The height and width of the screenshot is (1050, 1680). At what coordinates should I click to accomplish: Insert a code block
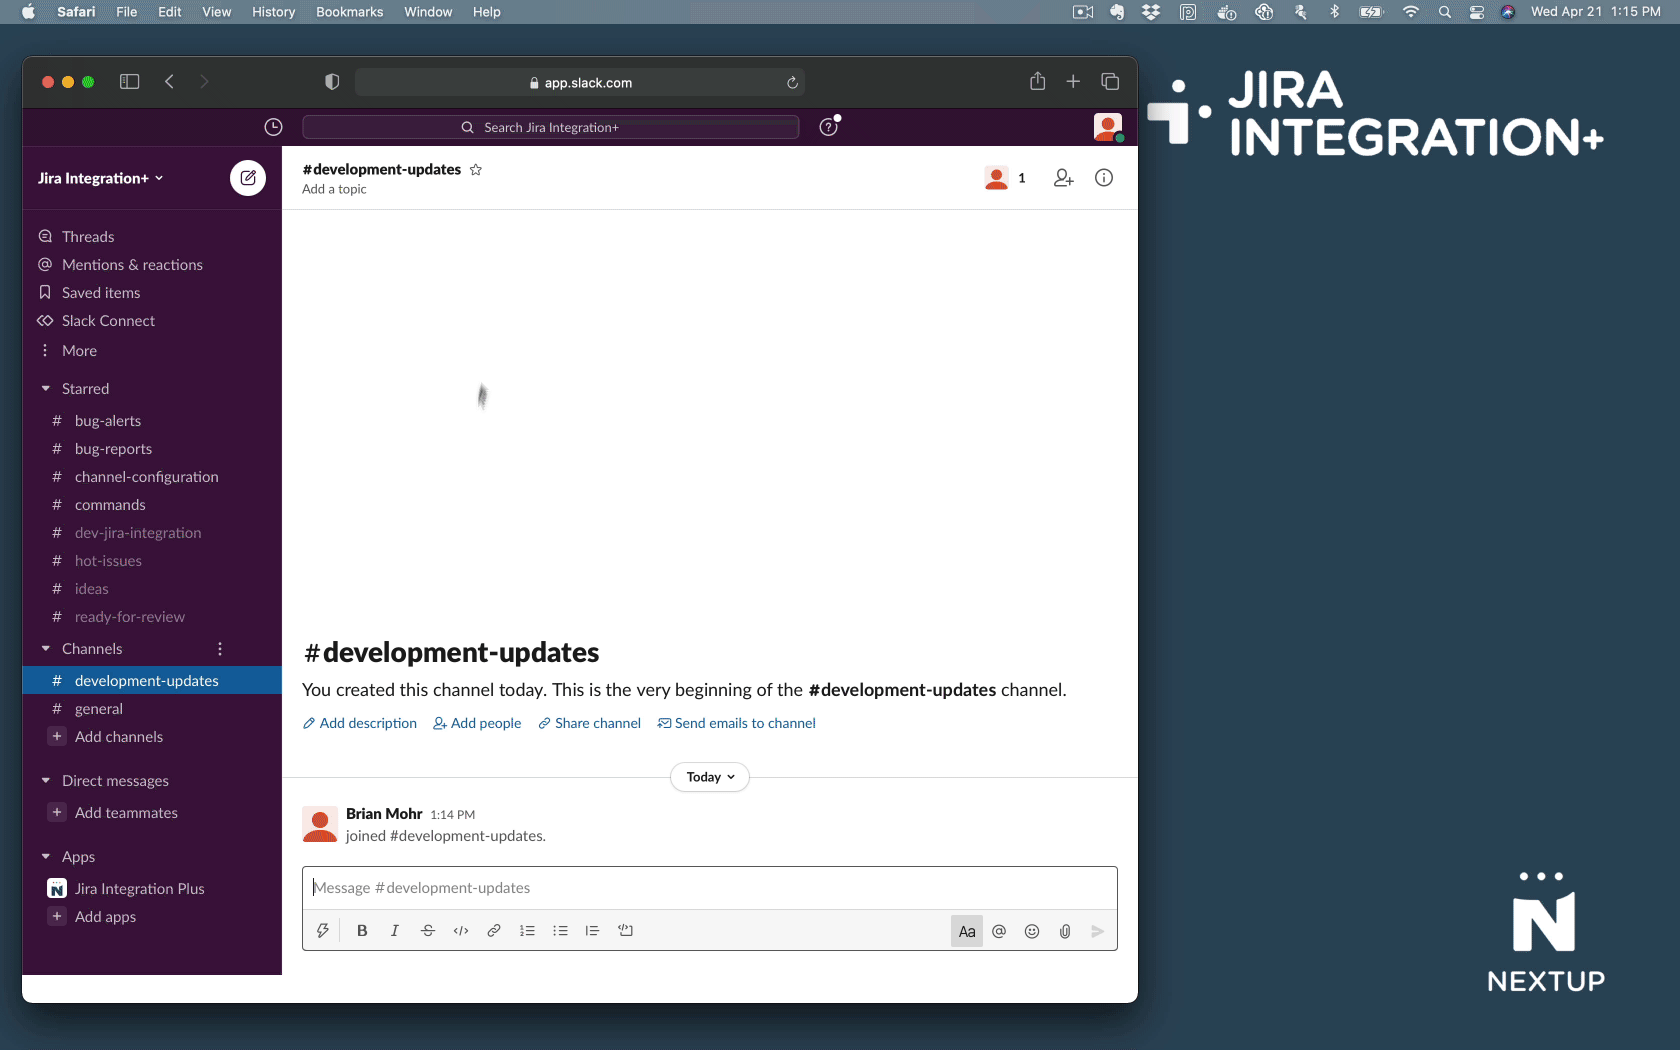coord(626,931)
